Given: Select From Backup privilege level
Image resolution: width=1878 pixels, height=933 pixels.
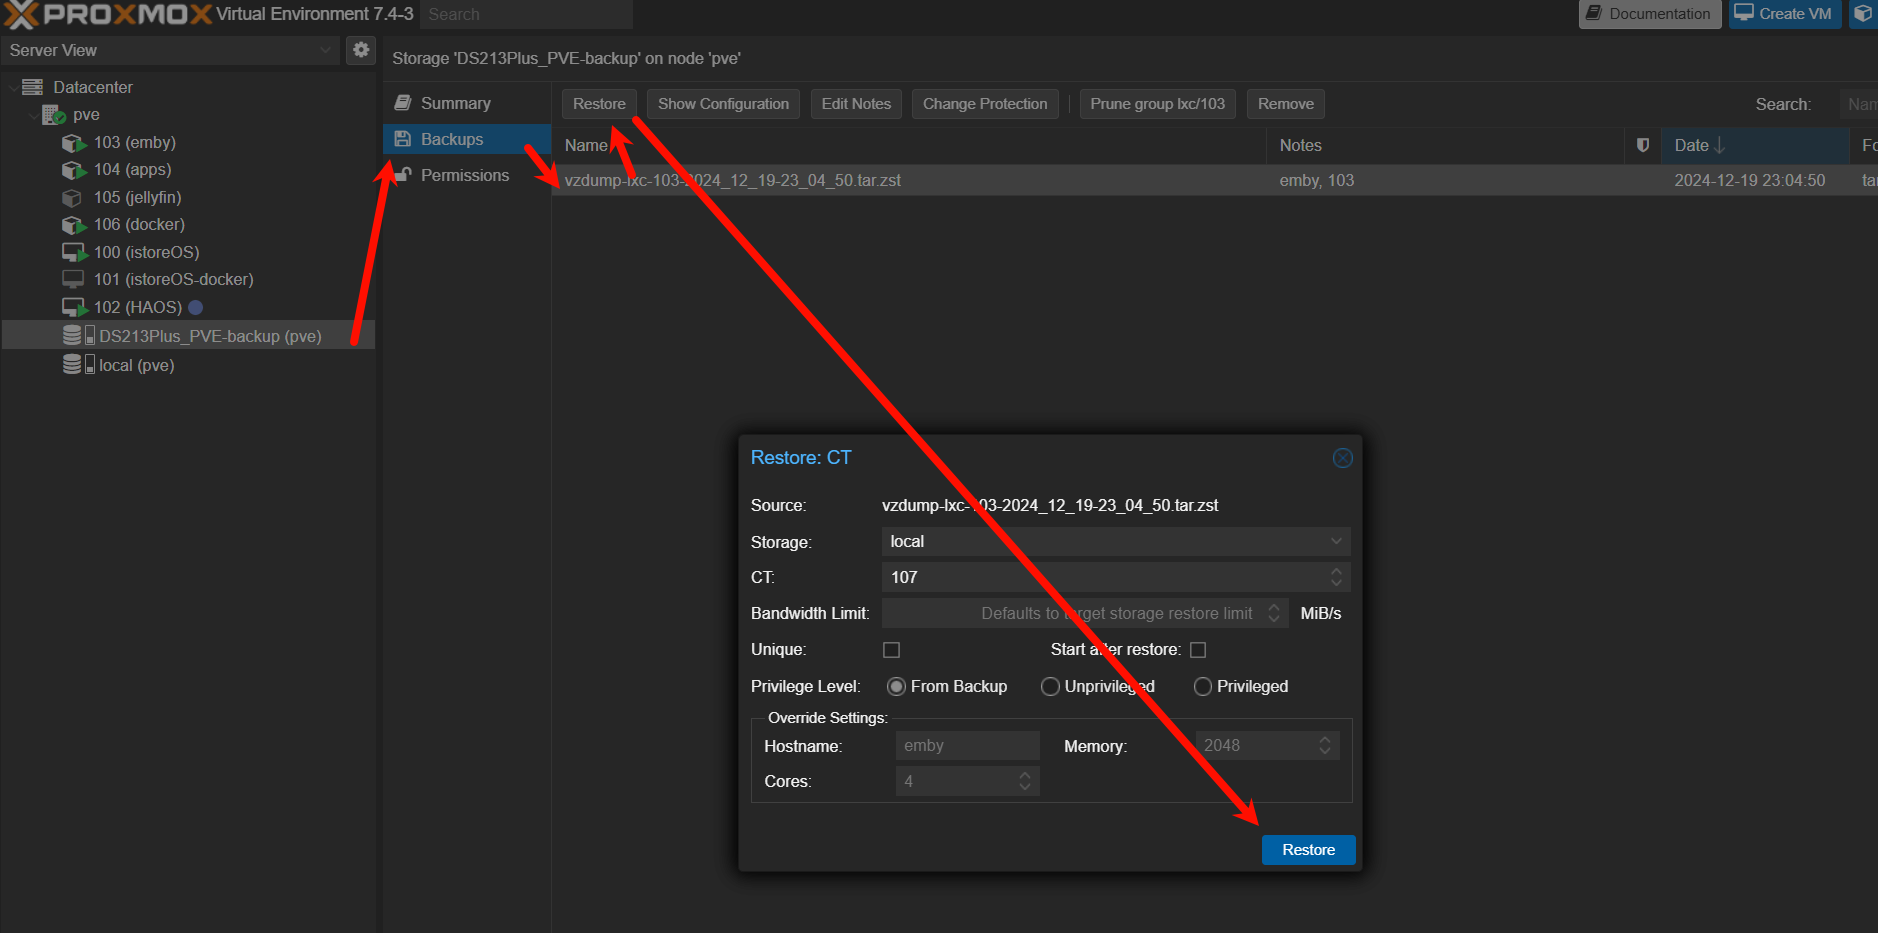Looking at the screenshot, I should point(896,686).
